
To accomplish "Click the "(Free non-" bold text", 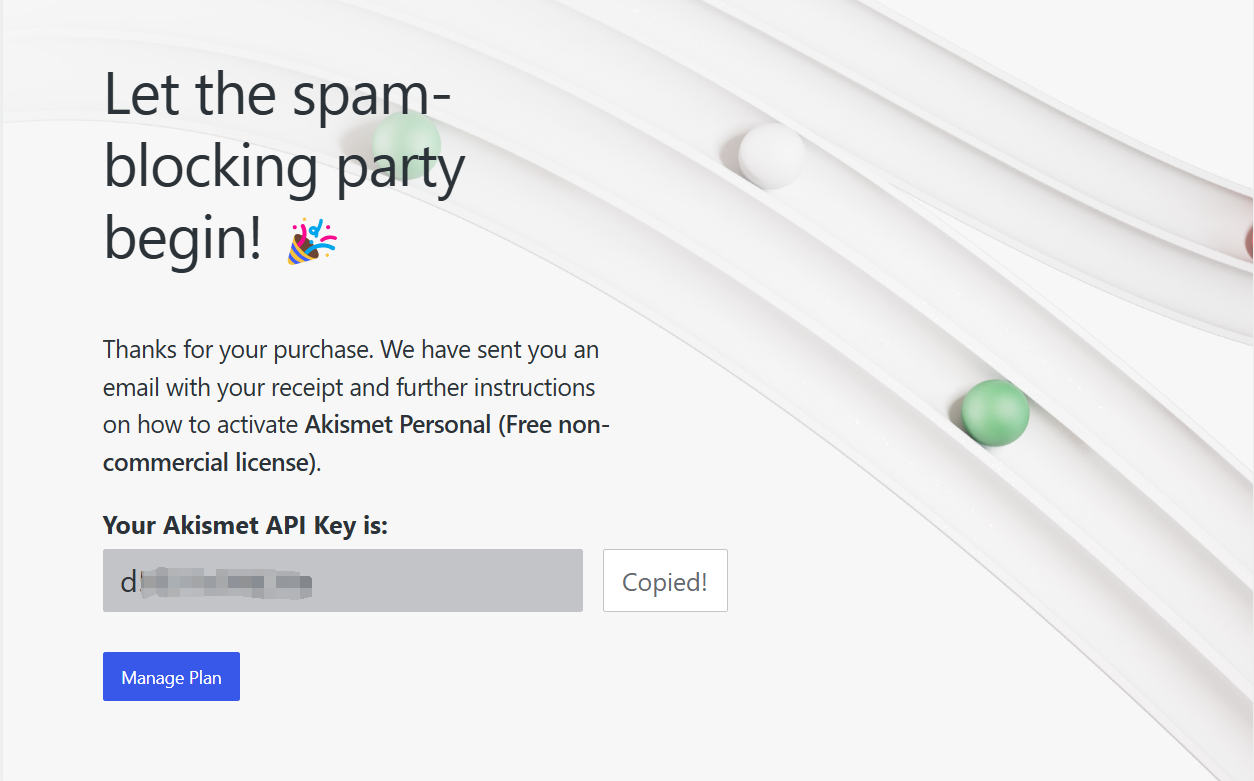I will click(x=557, y=425).
